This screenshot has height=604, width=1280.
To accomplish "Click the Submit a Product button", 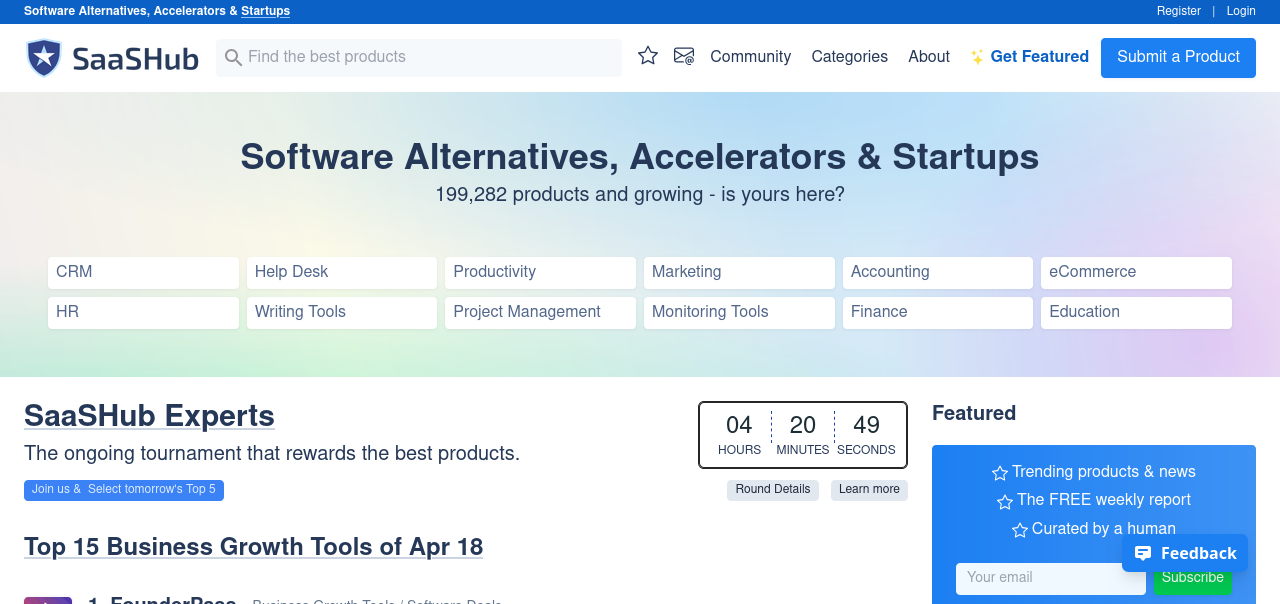I will pyautogui.click(x=1178, y=57).
